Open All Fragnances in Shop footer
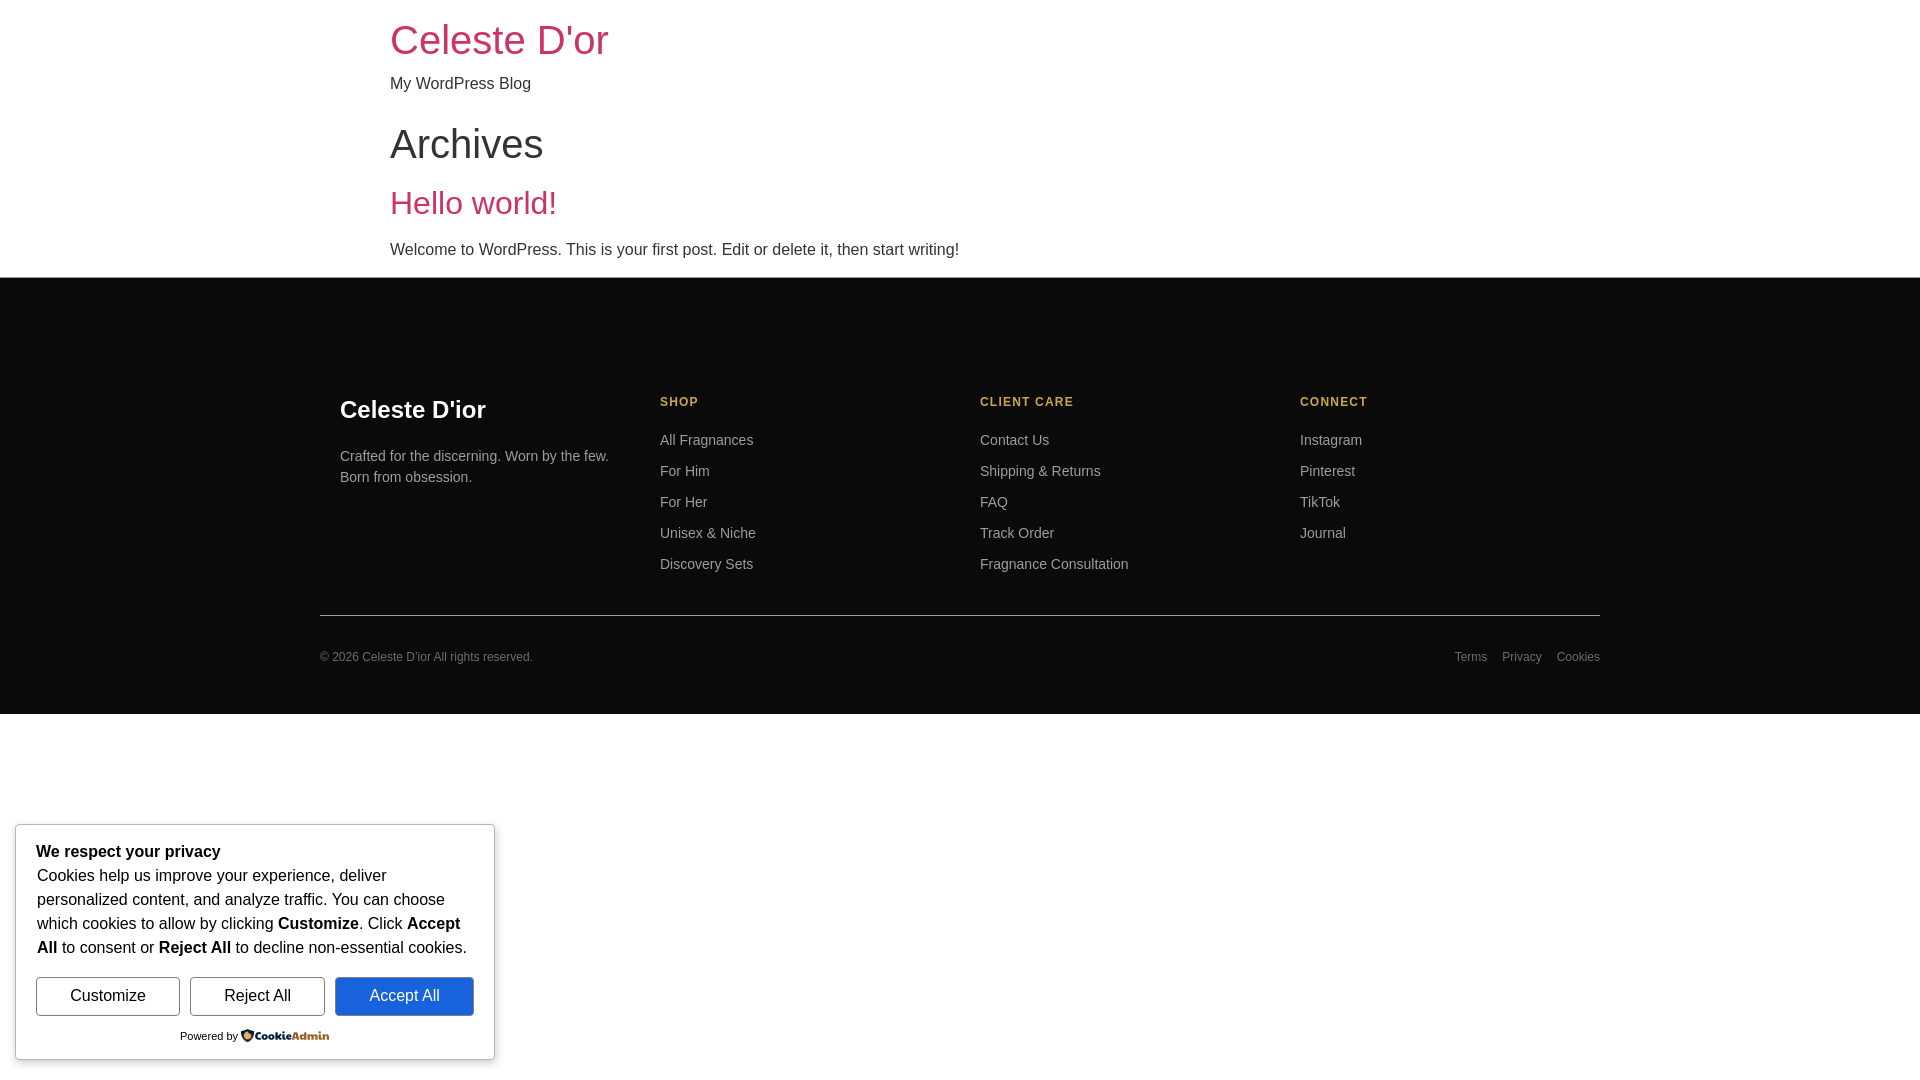The height and width of the screenshot is (1080, 1920). click(706, 440)
